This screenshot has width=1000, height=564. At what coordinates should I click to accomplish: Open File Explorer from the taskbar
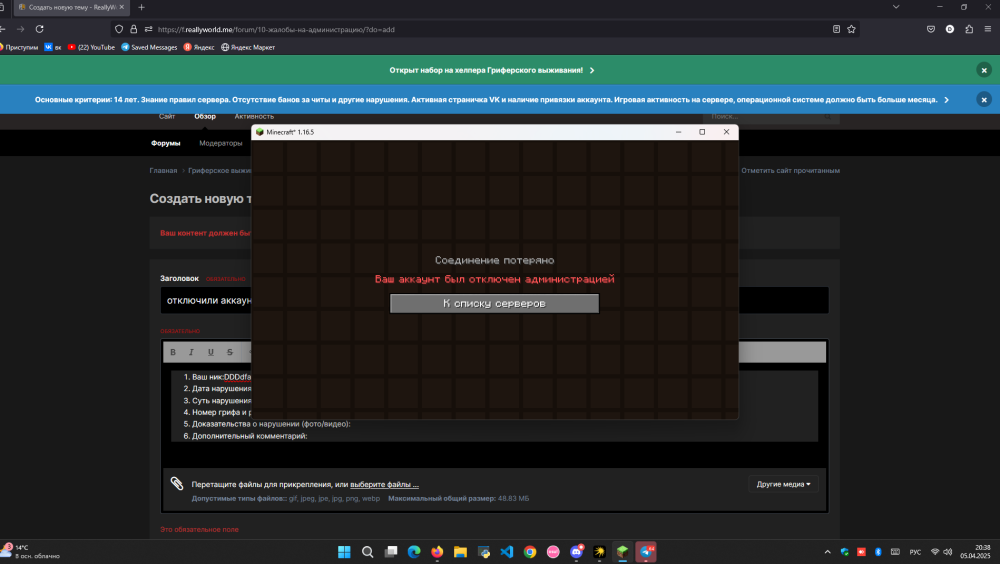tap(460, 552)
